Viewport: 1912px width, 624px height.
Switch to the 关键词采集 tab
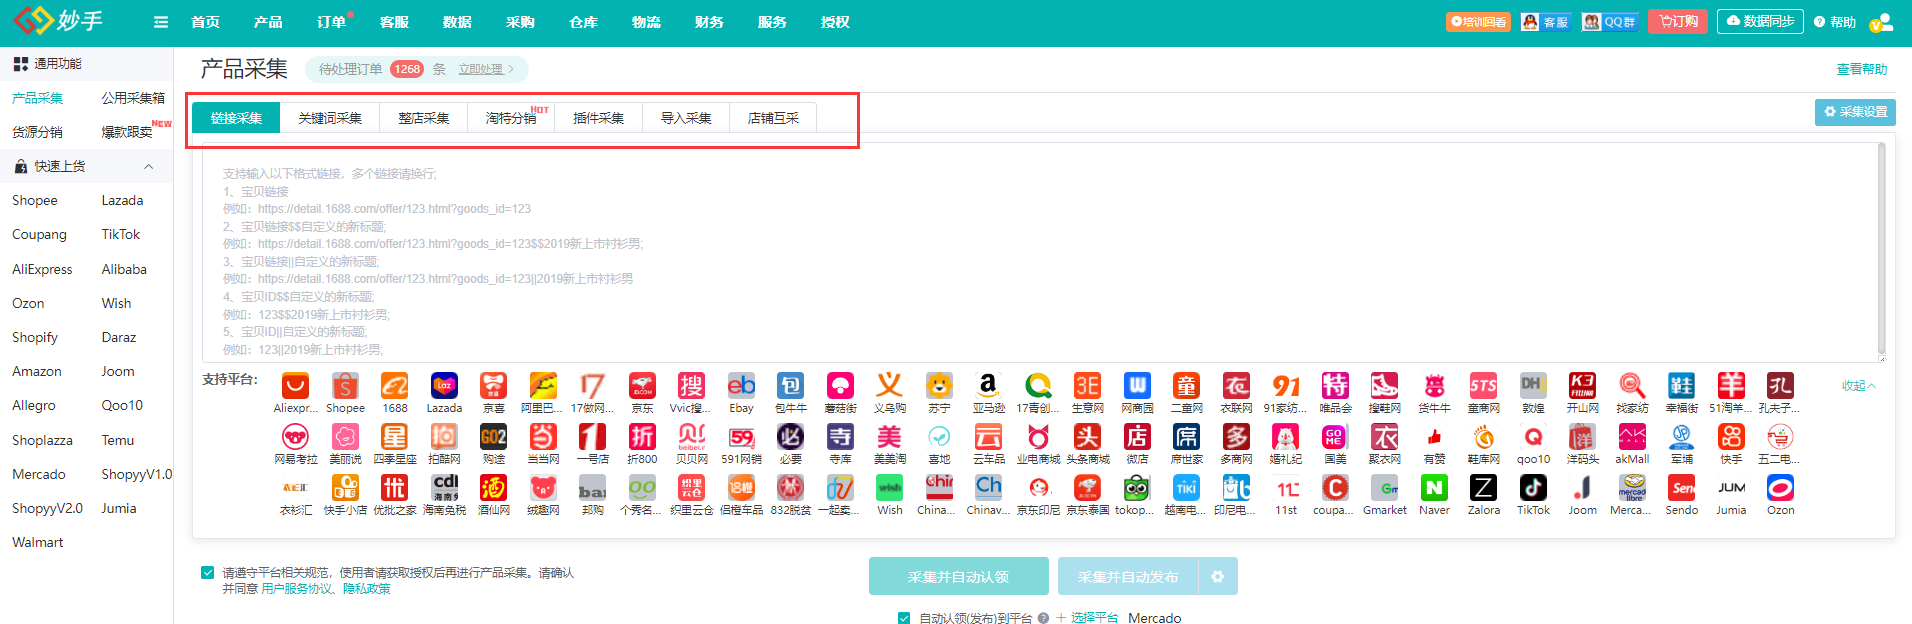click(x=330, y=118)
